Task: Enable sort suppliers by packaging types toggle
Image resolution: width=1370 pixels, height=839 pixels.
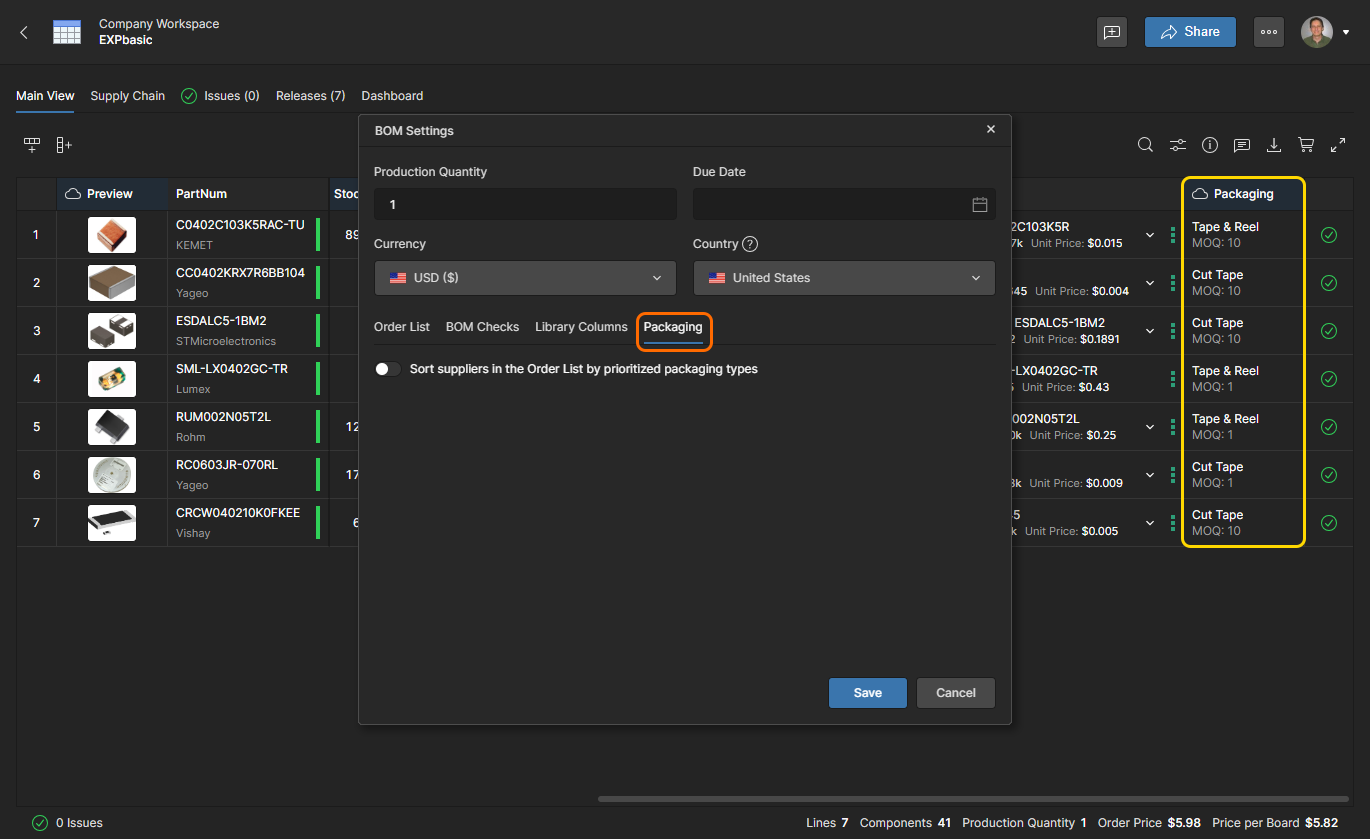Action: (x=387, y=369)
